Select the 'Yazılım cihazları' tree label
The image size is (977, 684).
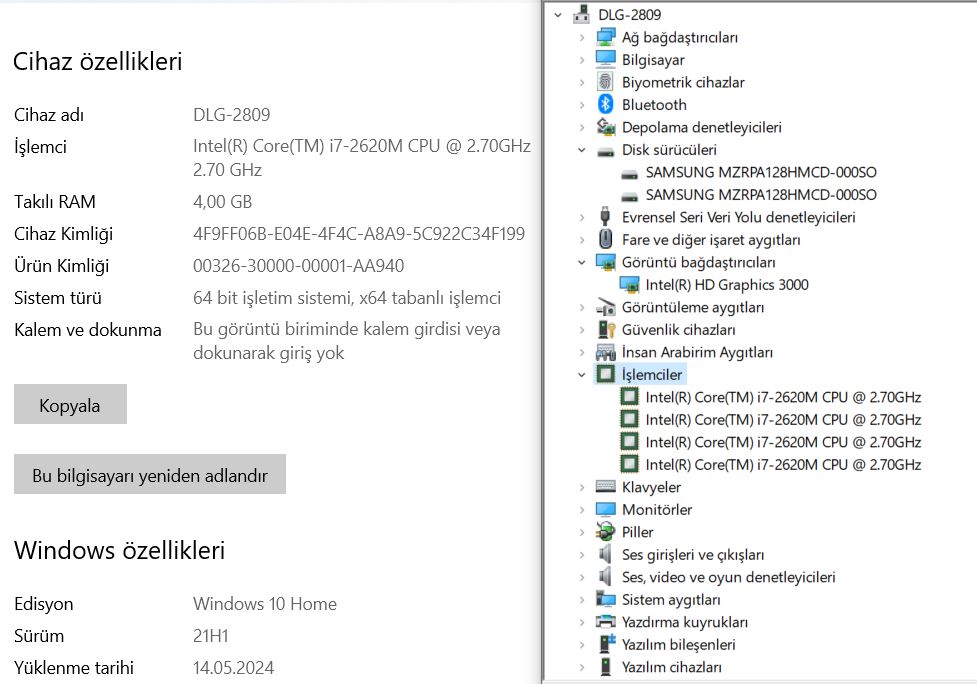672,667
